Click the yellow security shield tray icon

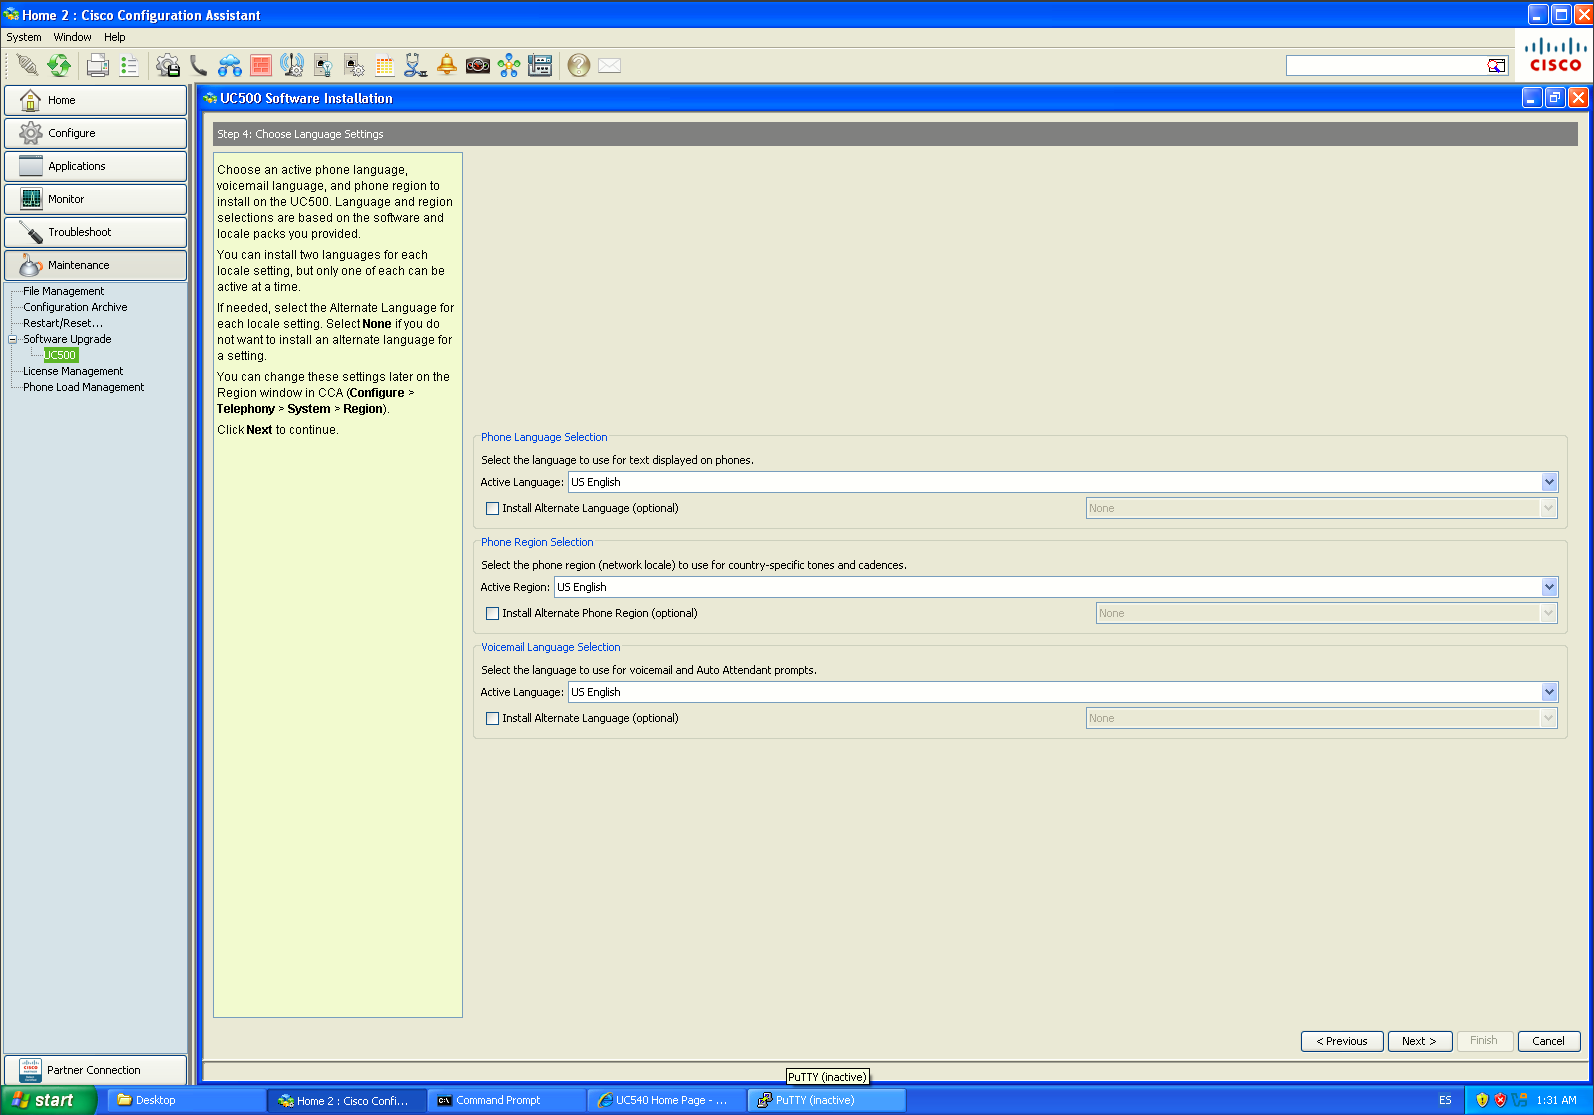(x=1482, y=1100)
